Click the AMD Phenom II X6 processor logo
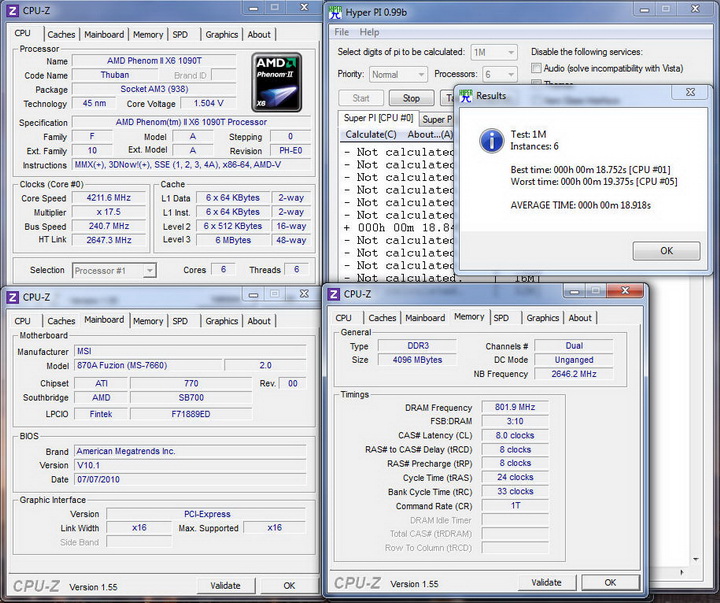The image size is (720, 603). [x=276, y=82]
